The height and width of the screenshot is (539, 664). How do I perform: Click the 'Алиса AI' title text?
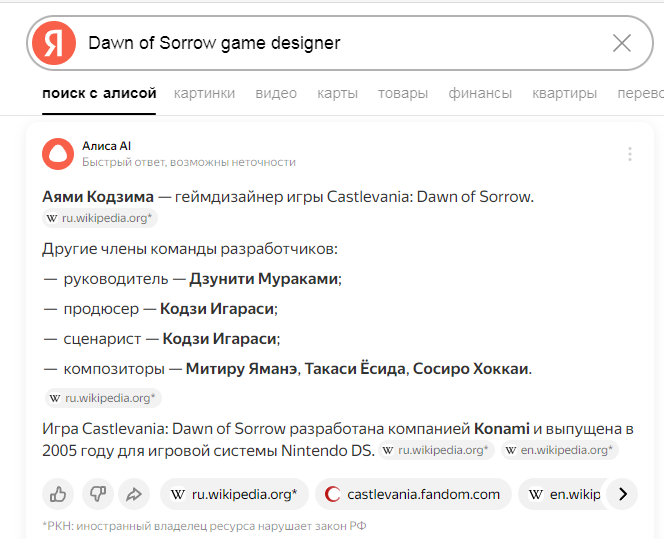106,146
